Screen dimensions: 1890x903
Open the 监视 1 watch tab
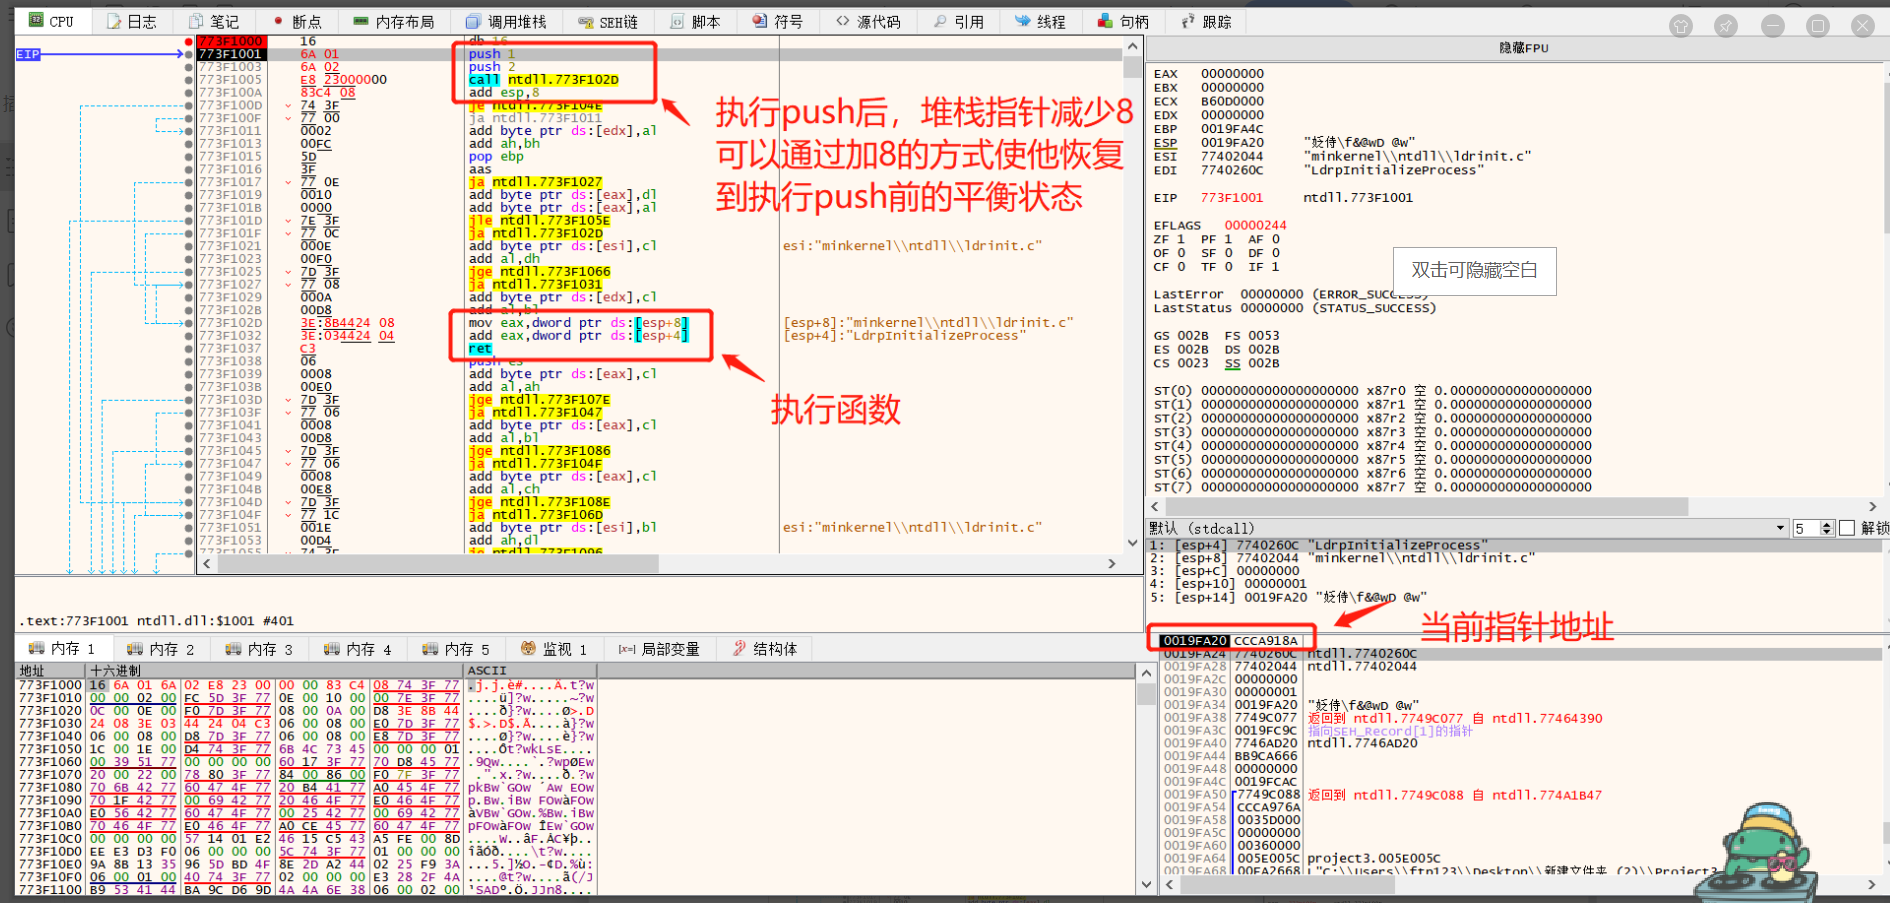tap(554, 649)
